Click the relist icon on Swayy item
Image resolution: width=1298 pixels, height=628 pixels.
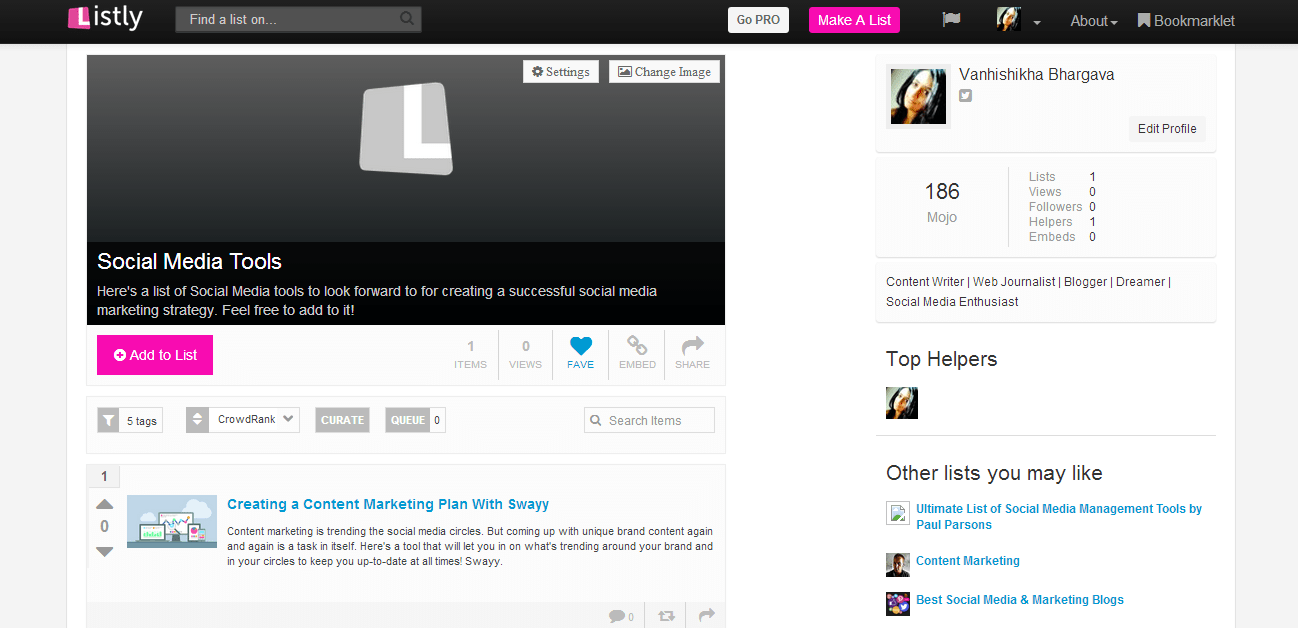(666, 616)
